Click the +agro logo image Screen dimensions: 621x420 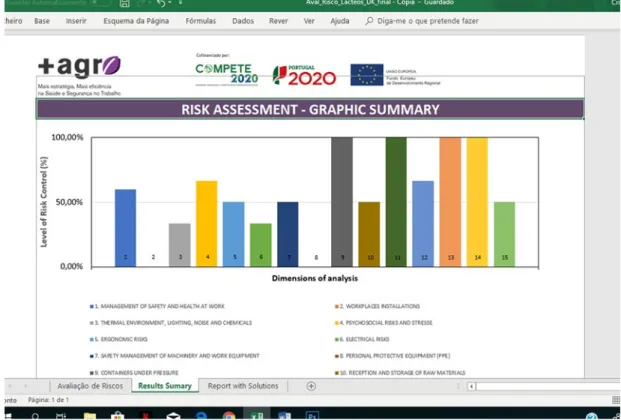(80, 67)
